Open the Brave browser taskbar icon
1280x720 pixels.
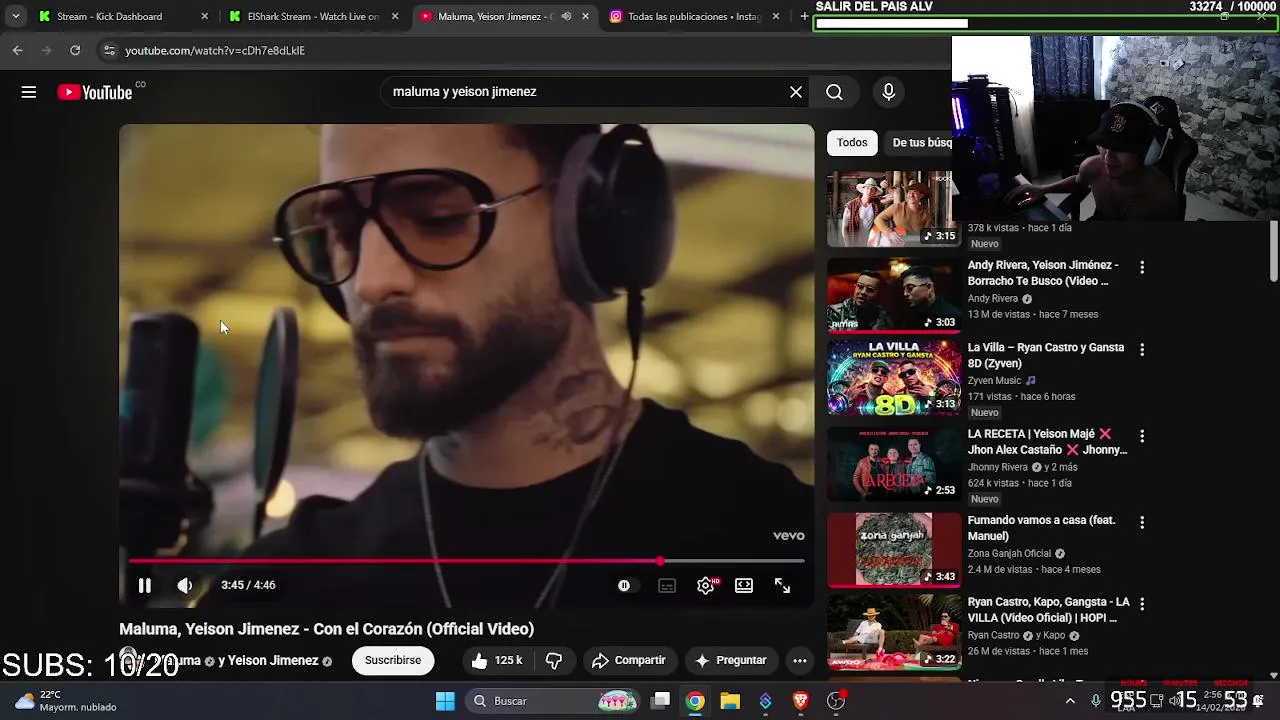tap(800, 701)
